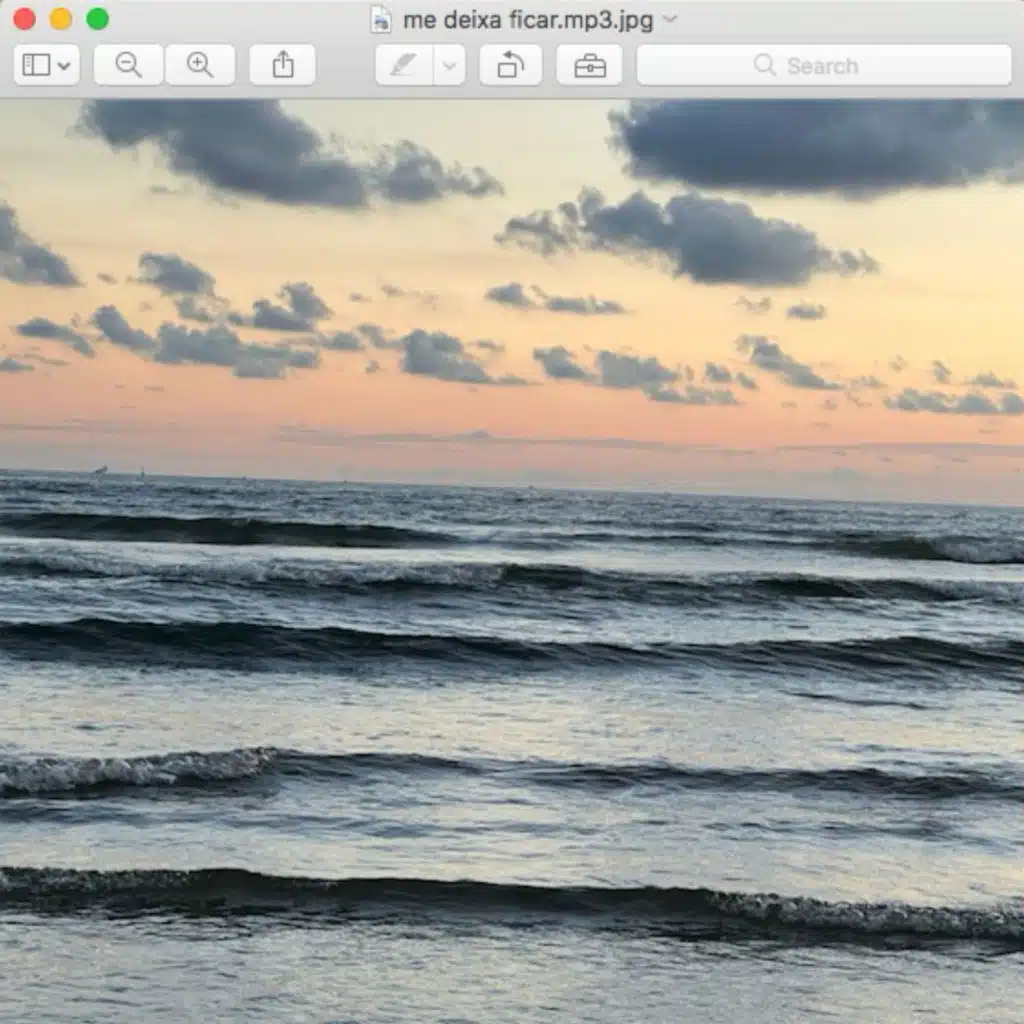Click the sunset ocean photo
1024x1024 pixels.
click(512, 562)
